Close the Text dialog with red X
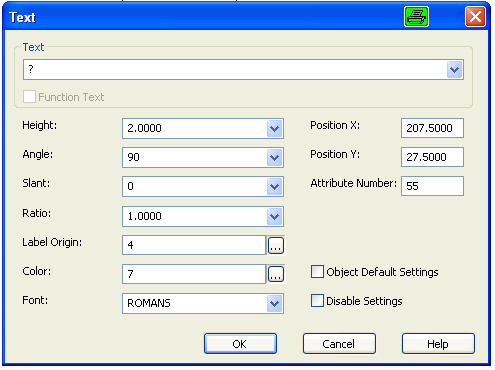 point(475,17)
